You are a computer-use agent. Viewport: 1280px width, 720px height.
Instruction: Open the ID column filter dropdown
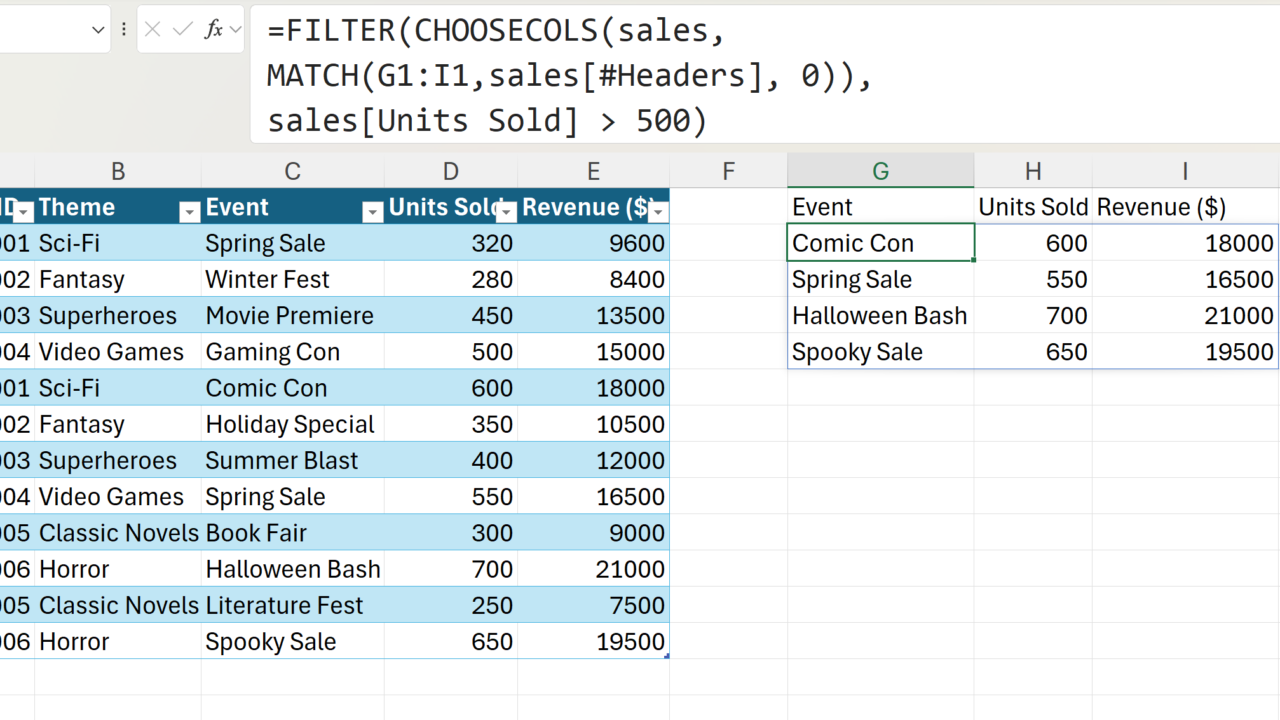[23, 211]
